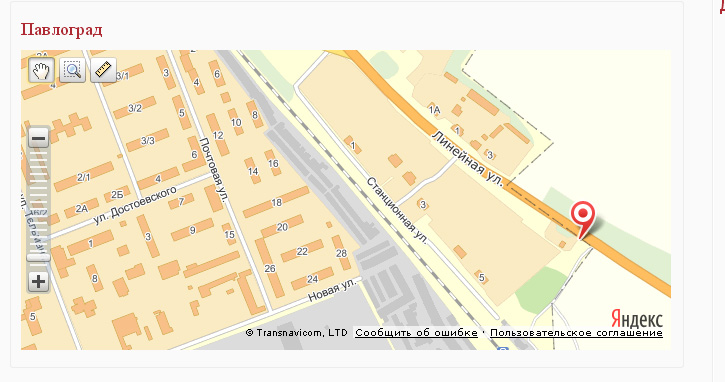Click building 1А near Линейная
The image size is (725, 382).
(434, 110)
